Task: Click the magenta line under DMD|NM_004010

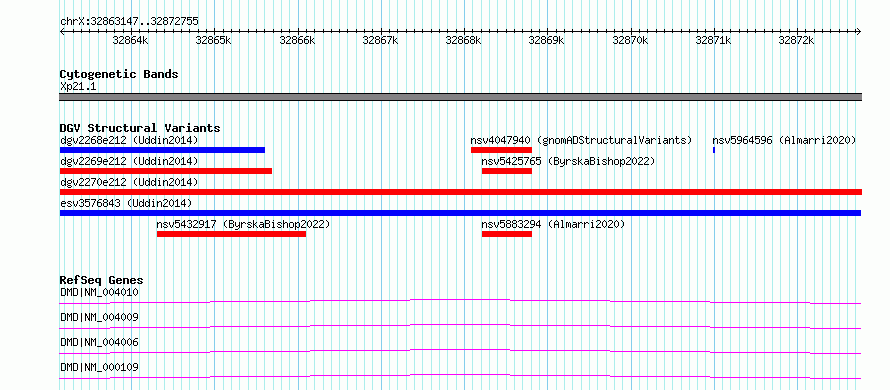Action: click(x=460, y=301)
